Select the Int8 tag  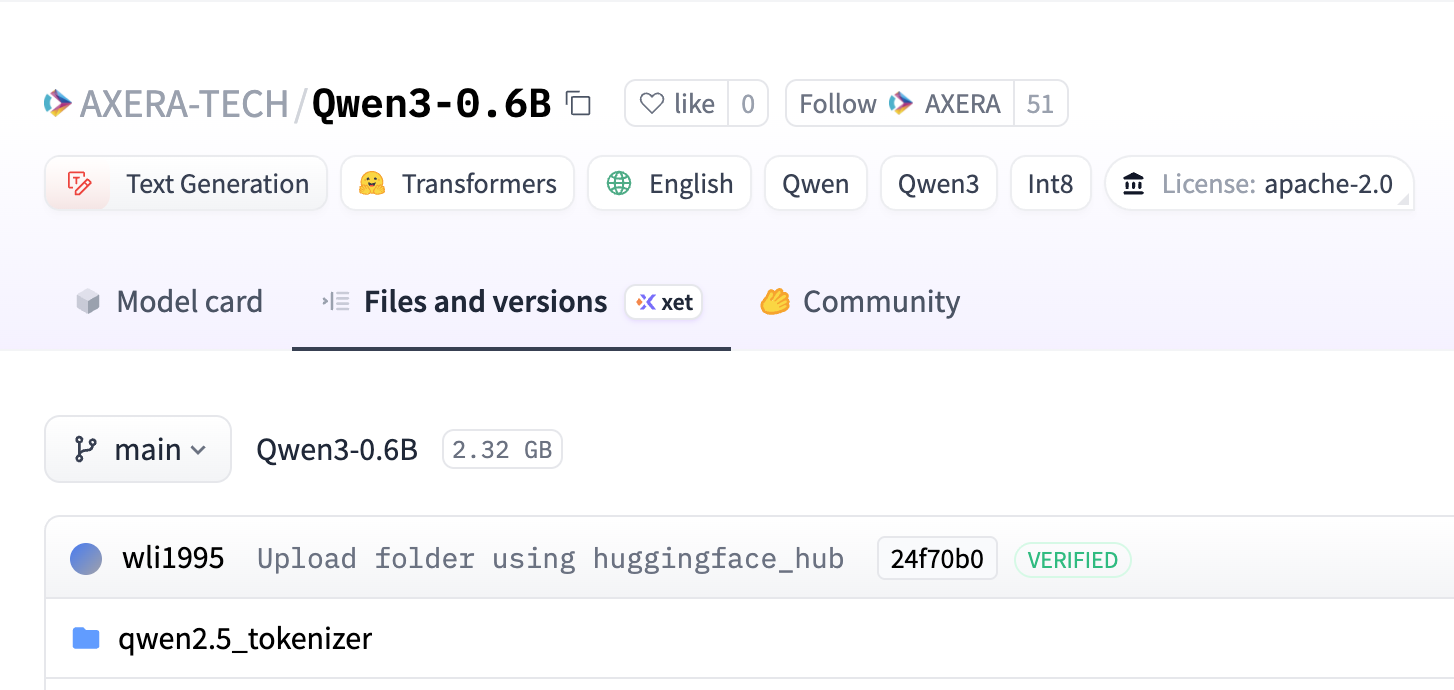1051,184
